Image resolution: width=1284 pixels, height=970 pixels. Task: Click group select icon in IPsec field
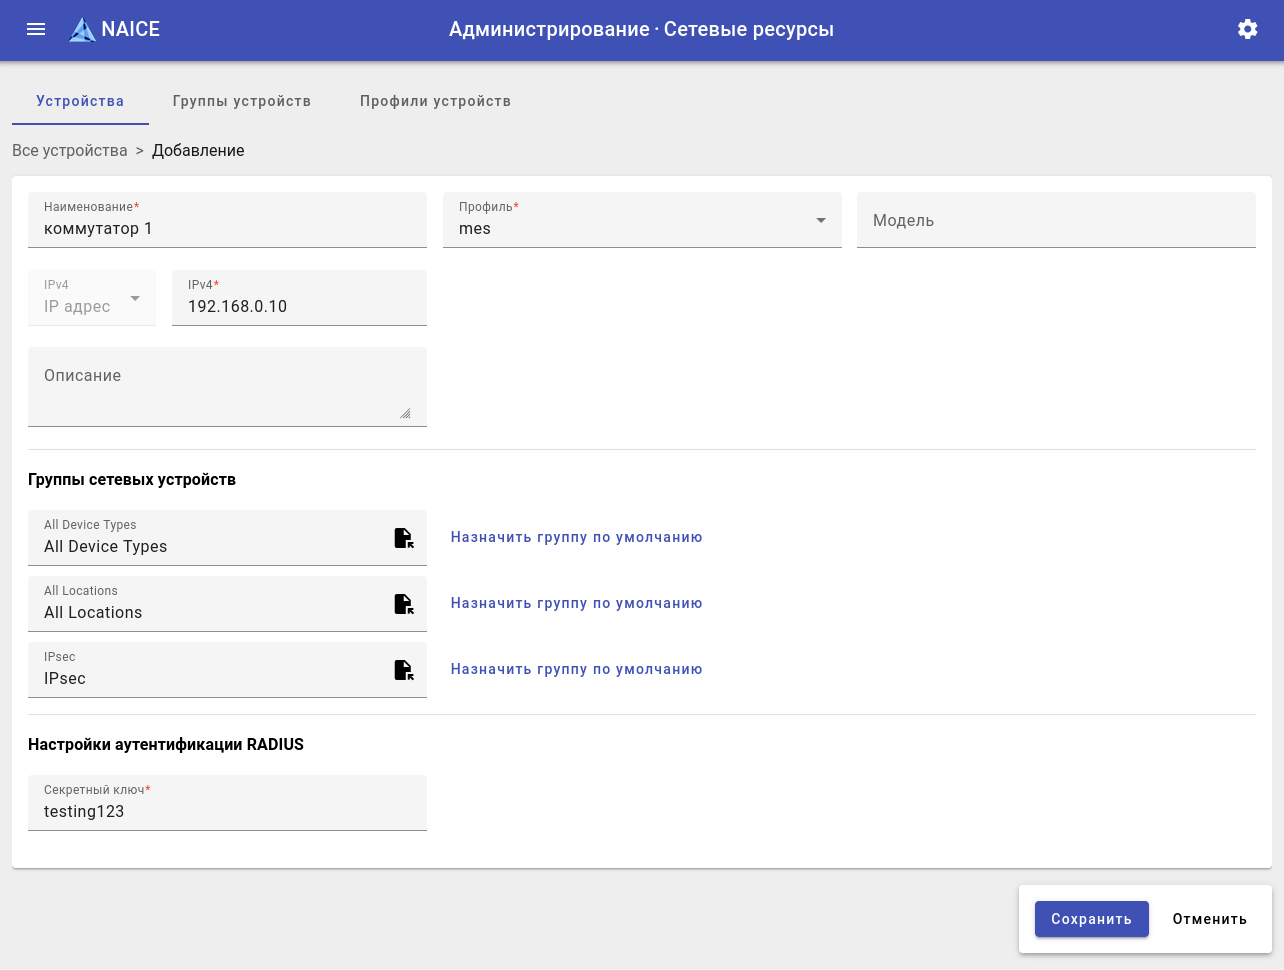tap(403, 670)
